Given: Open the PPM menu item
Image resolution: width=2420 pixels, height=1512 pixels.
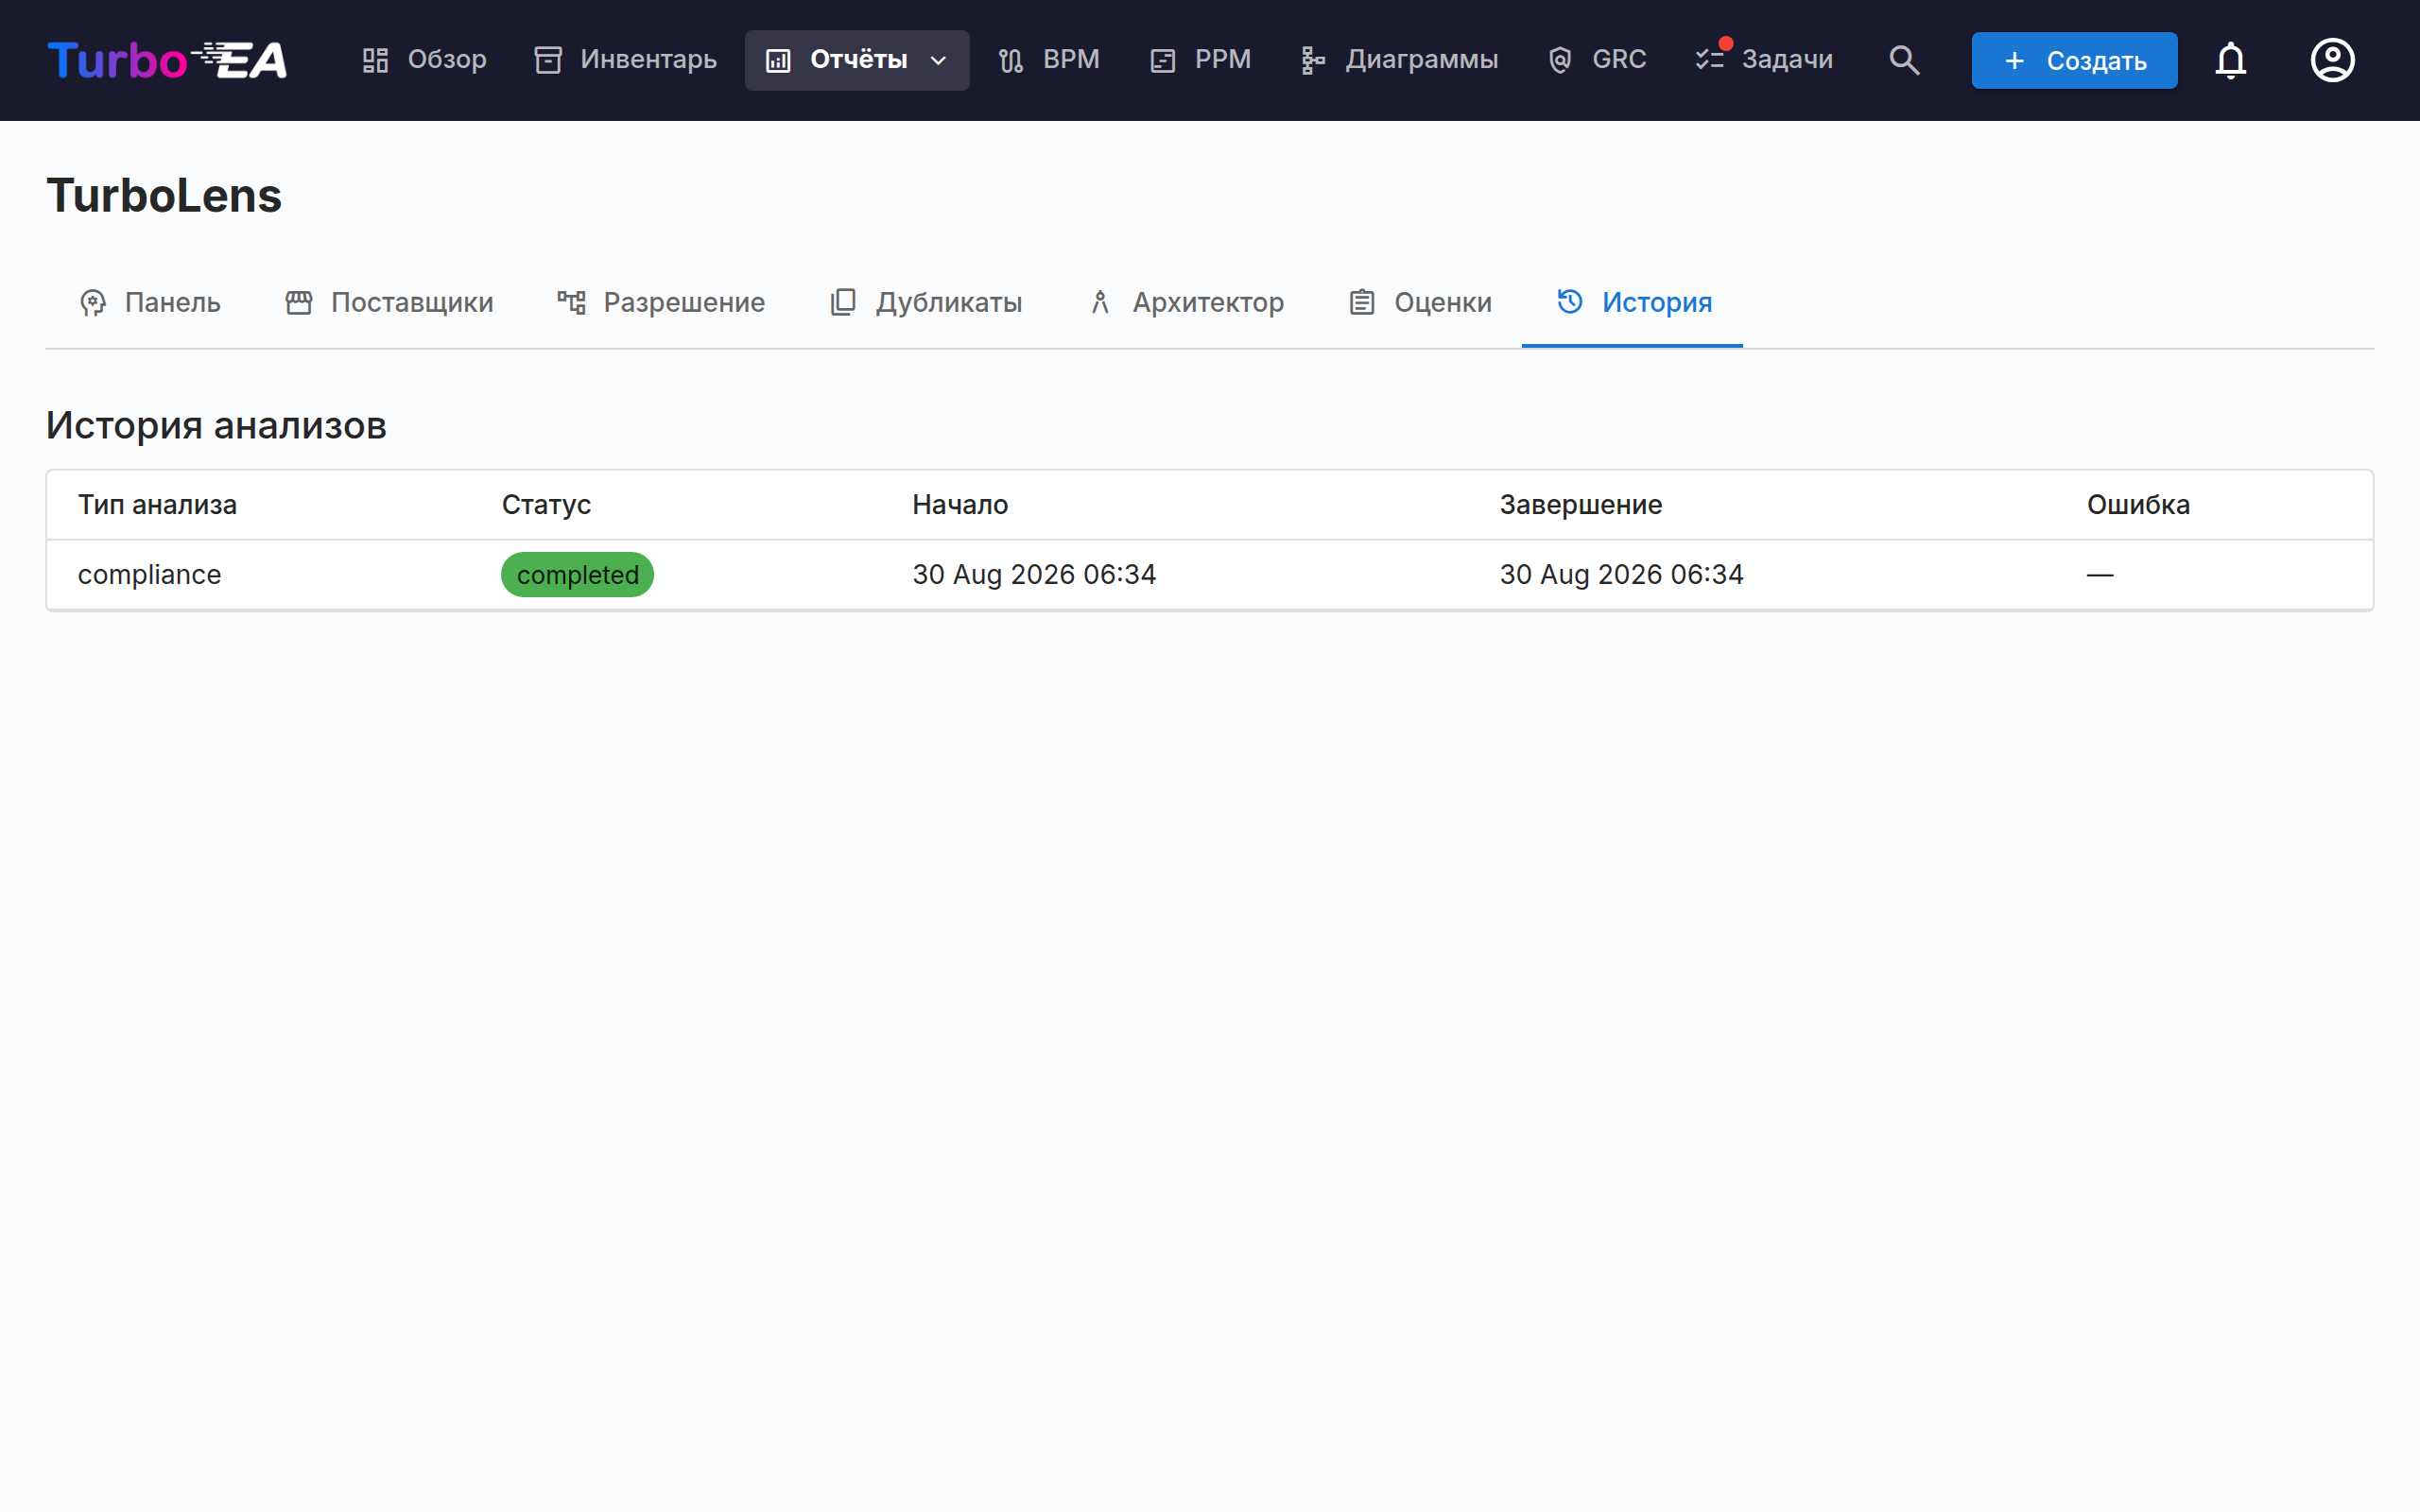Looking at the screenshot, I should 1201,60.
